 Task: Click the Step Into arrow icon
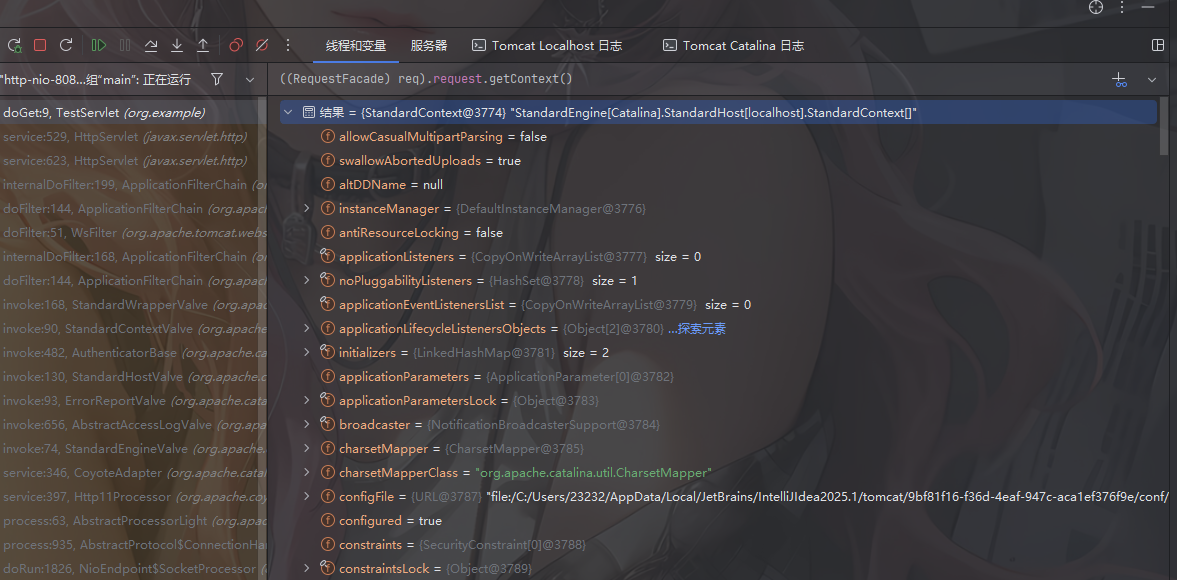177,45
